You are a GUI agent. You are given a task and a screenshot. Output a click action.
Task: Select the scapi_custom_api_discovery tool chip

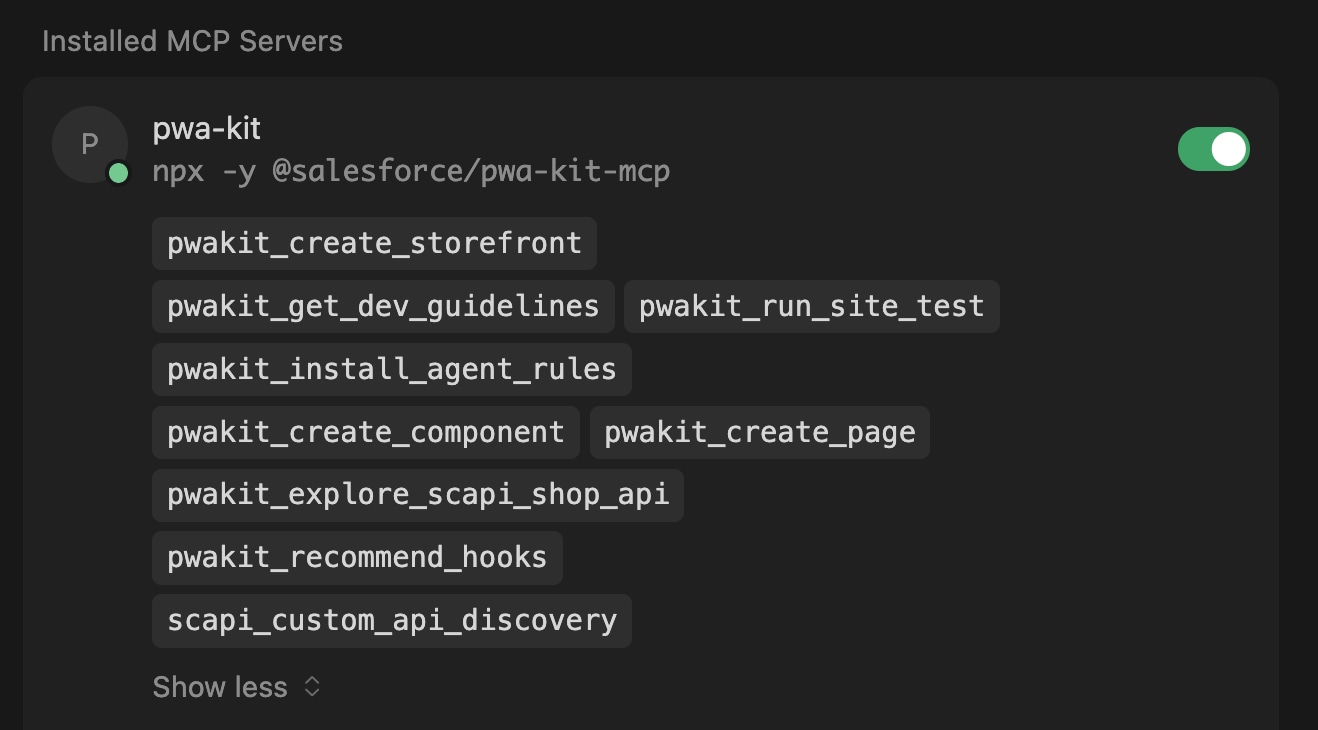(391, 620)
